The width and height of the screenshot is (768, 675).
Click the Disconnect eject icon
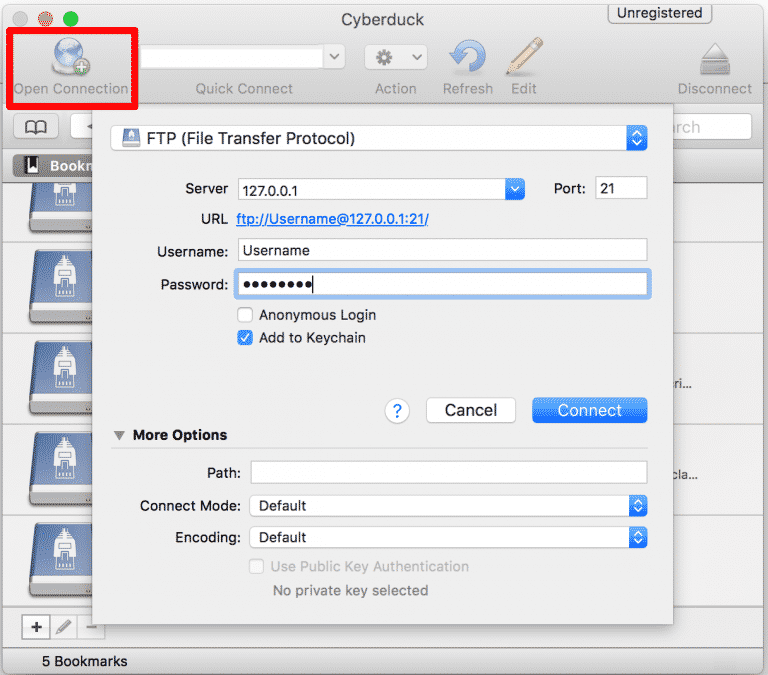coord(715,59)
